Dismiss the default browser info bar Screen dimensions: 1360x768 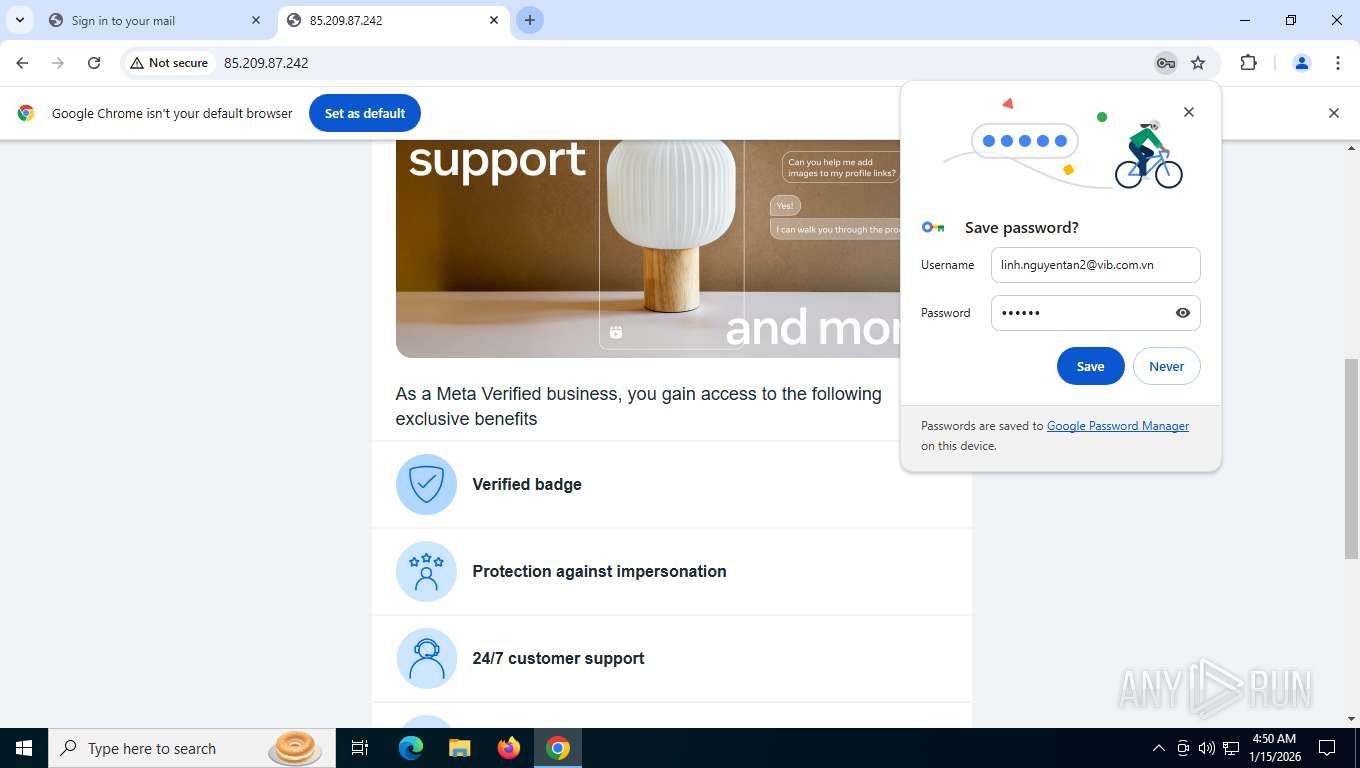[x=1333, y=113]
